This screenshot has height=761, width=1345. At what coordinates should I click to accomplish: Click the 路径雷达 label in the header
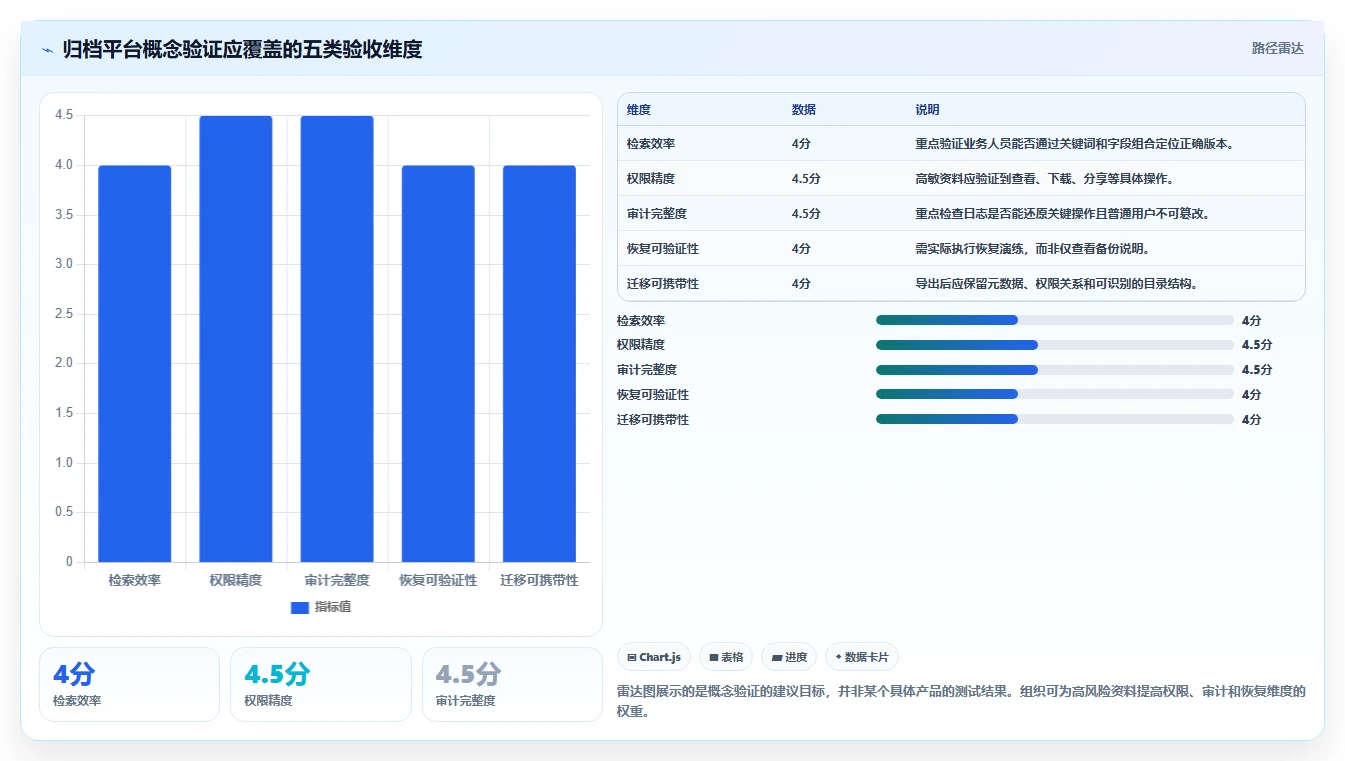pos(1277,48)
